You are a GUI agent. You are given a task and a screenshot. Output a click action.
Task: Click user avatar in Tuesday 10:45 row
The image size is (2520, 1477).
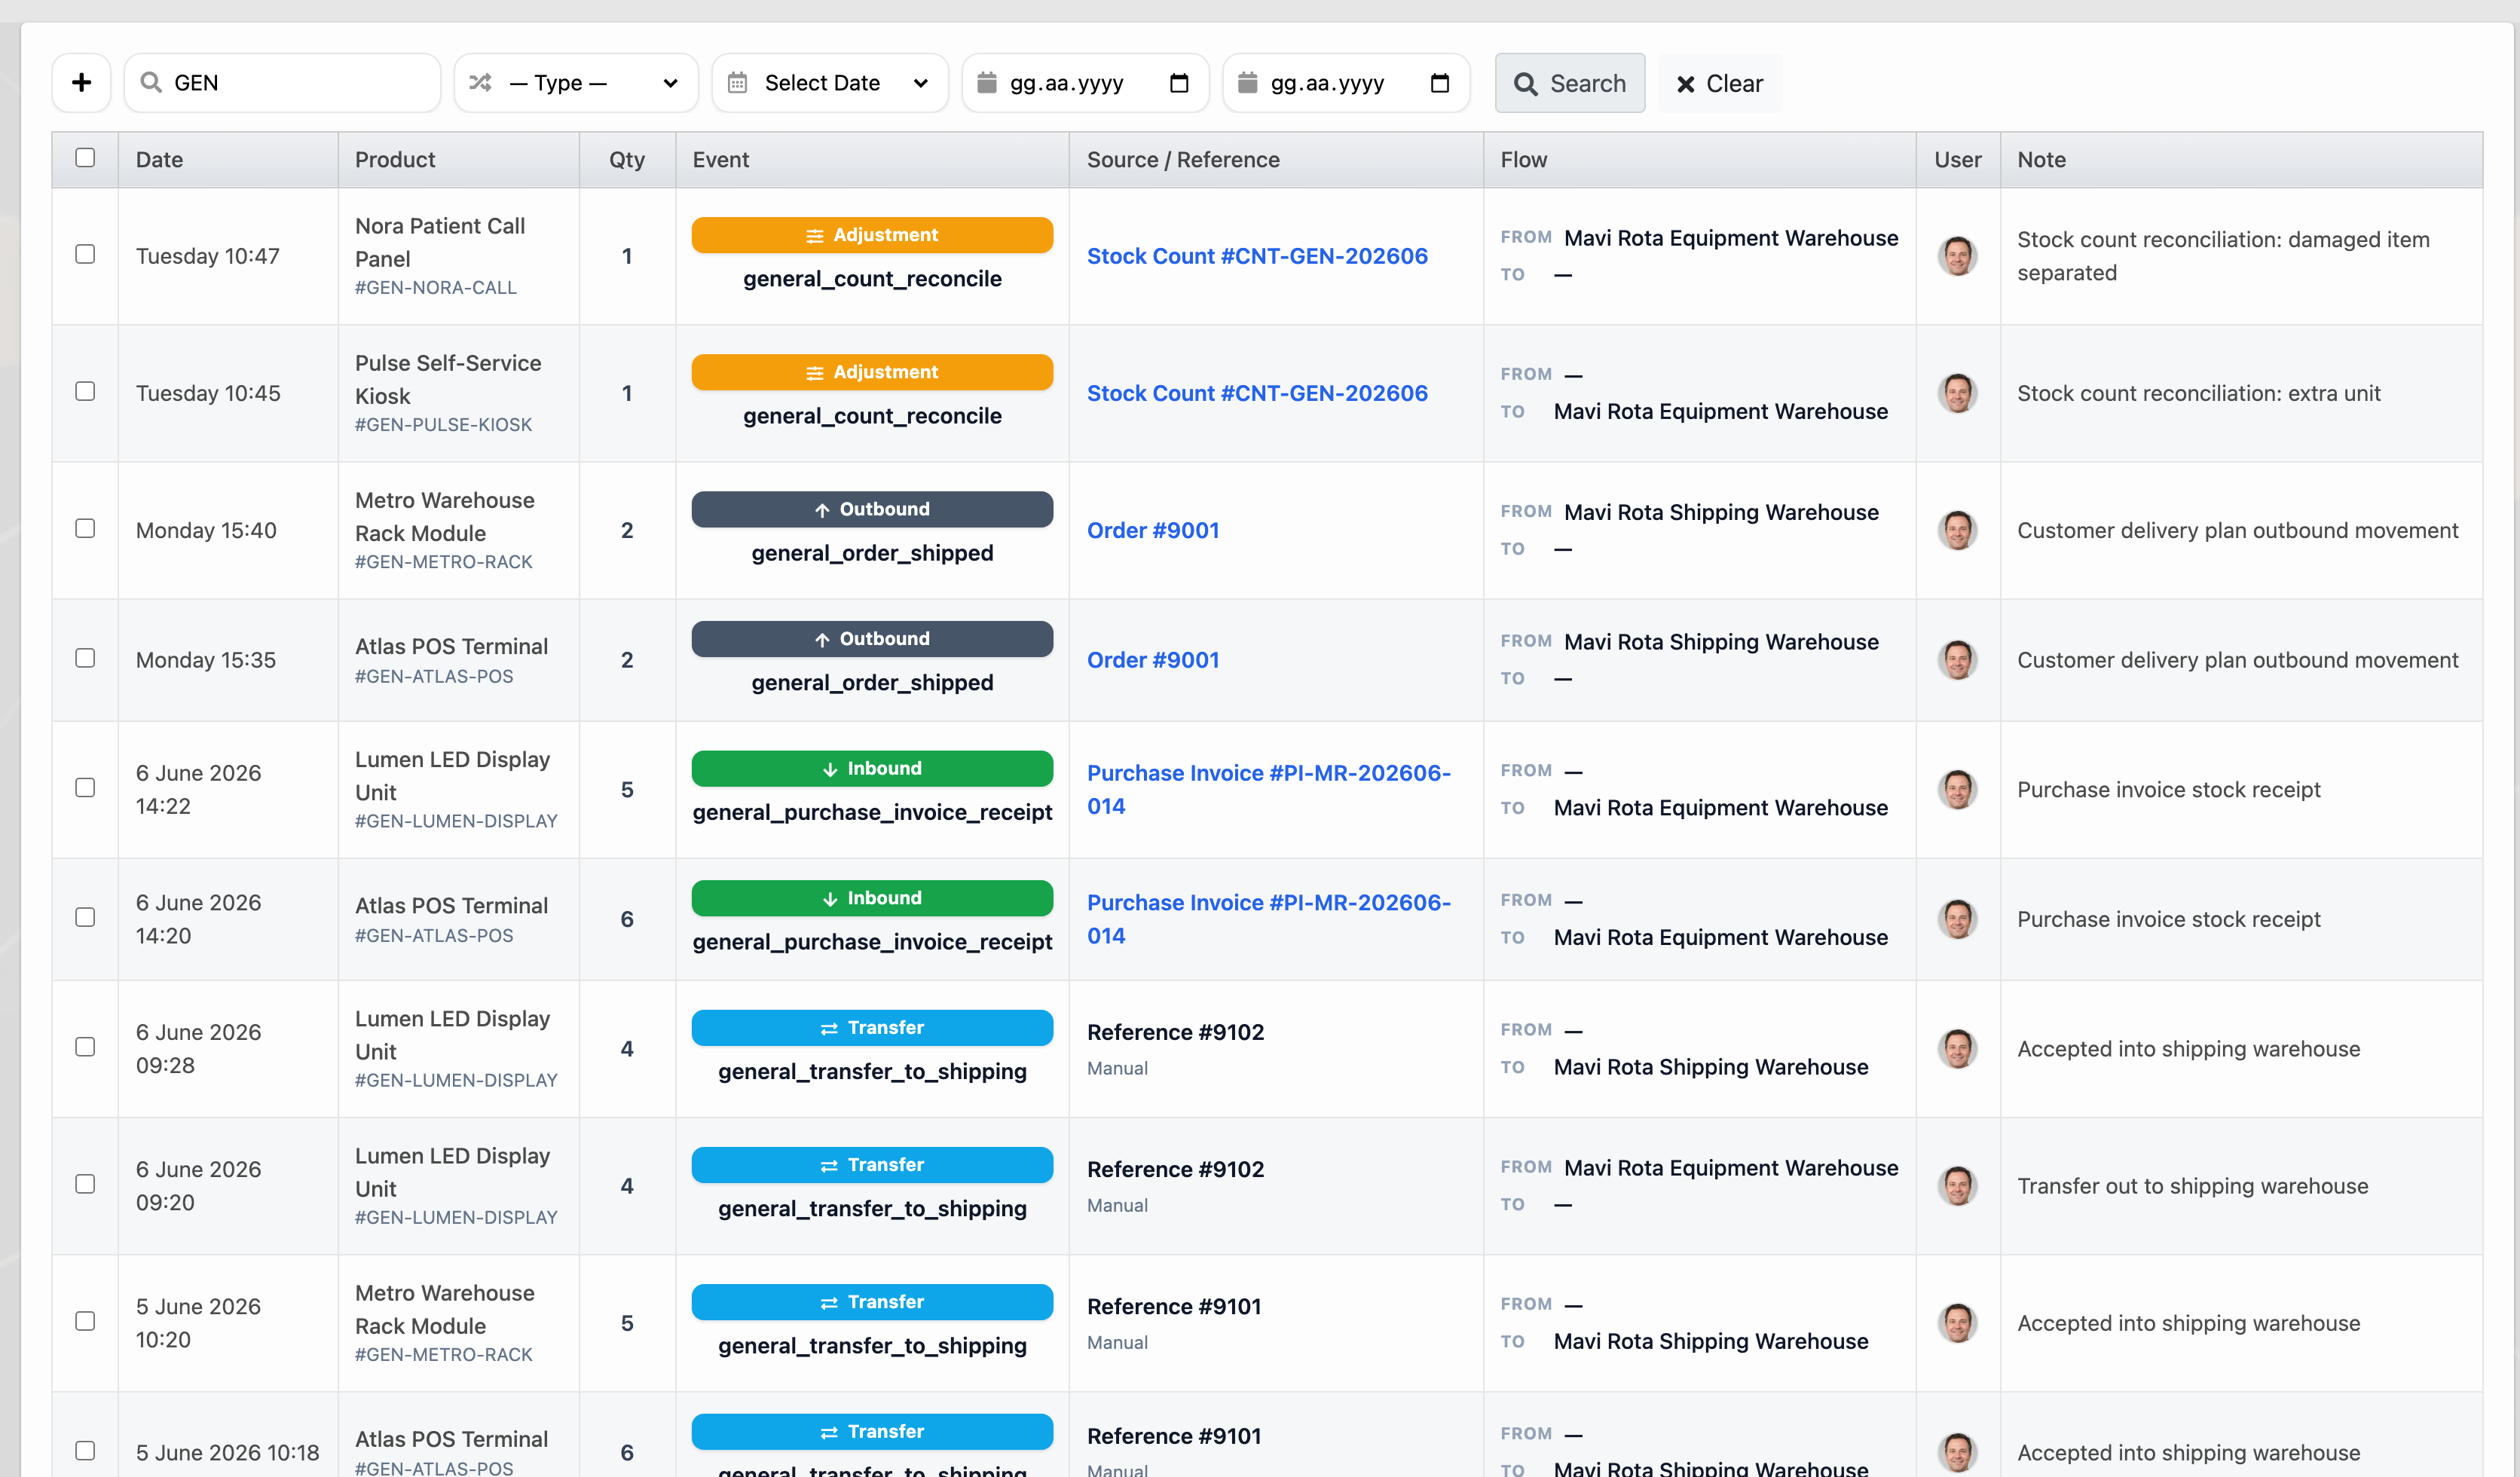coord(1957,393)
